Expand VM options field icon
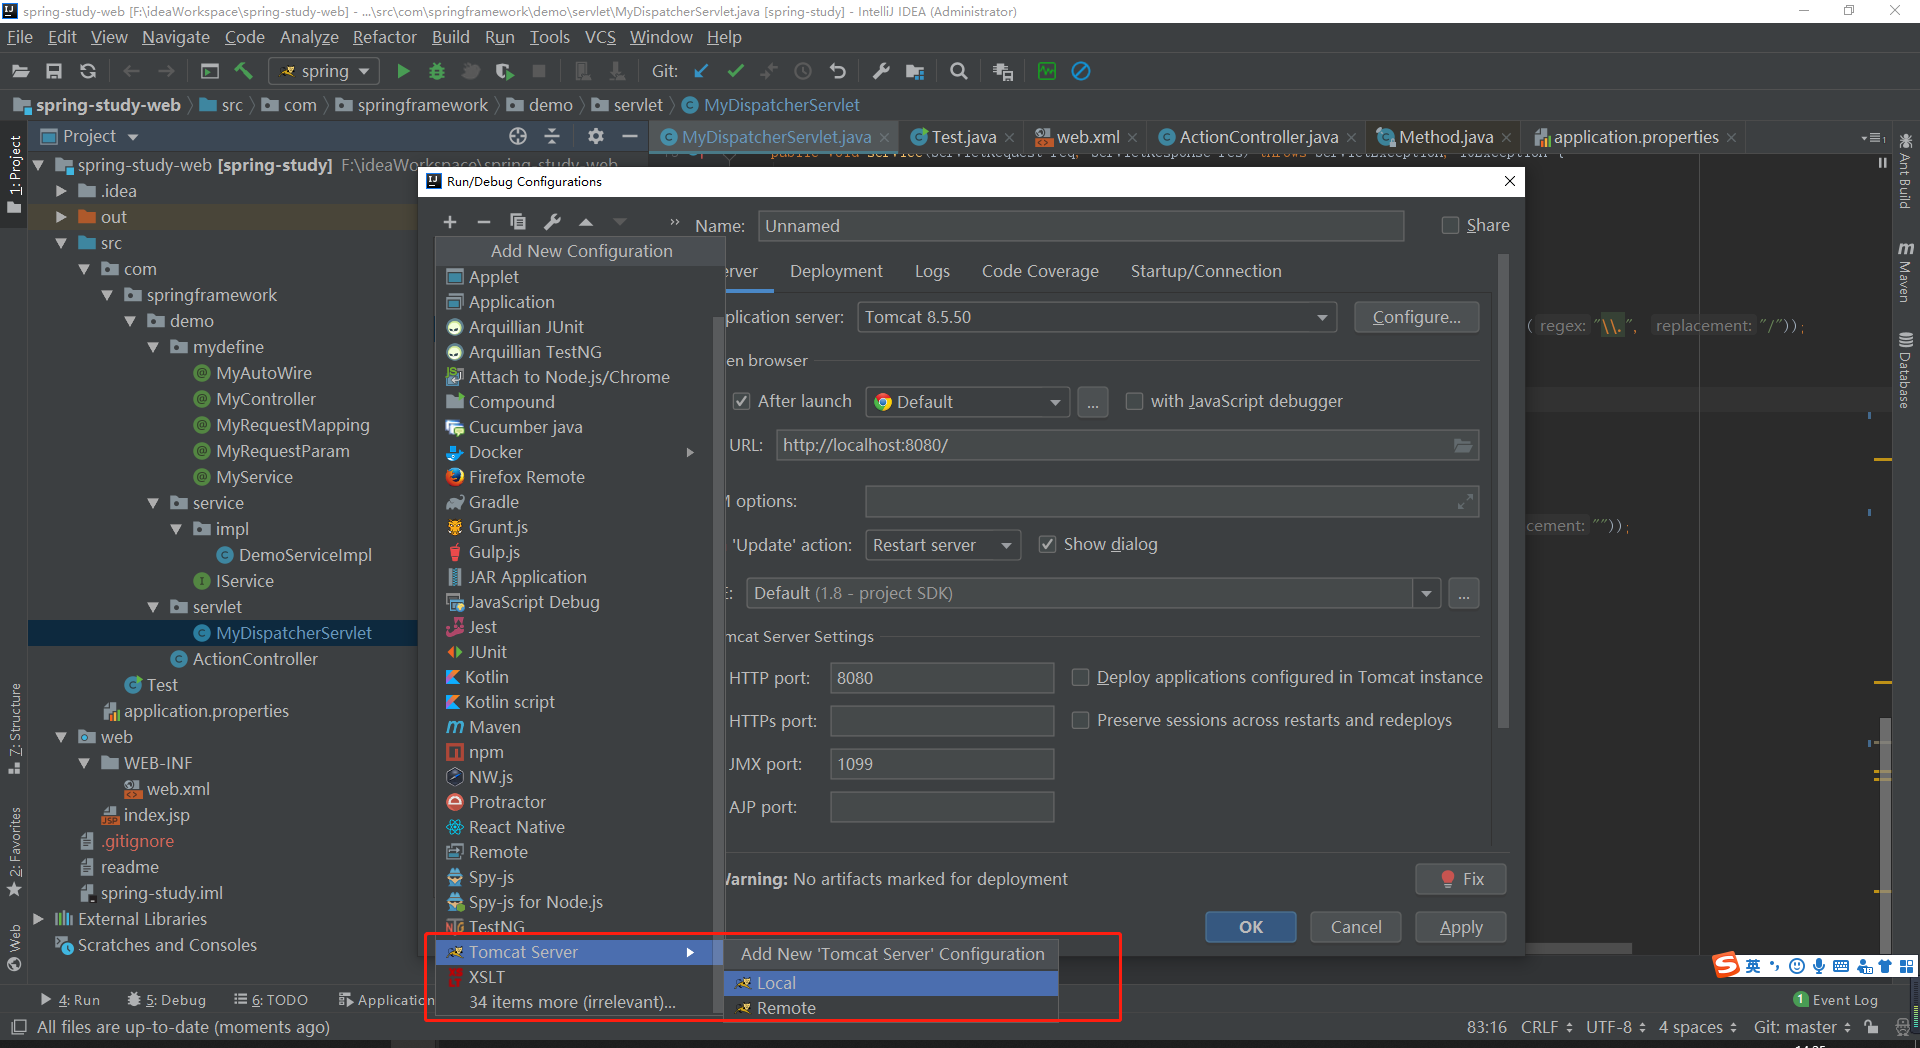 click(1465, 502)
